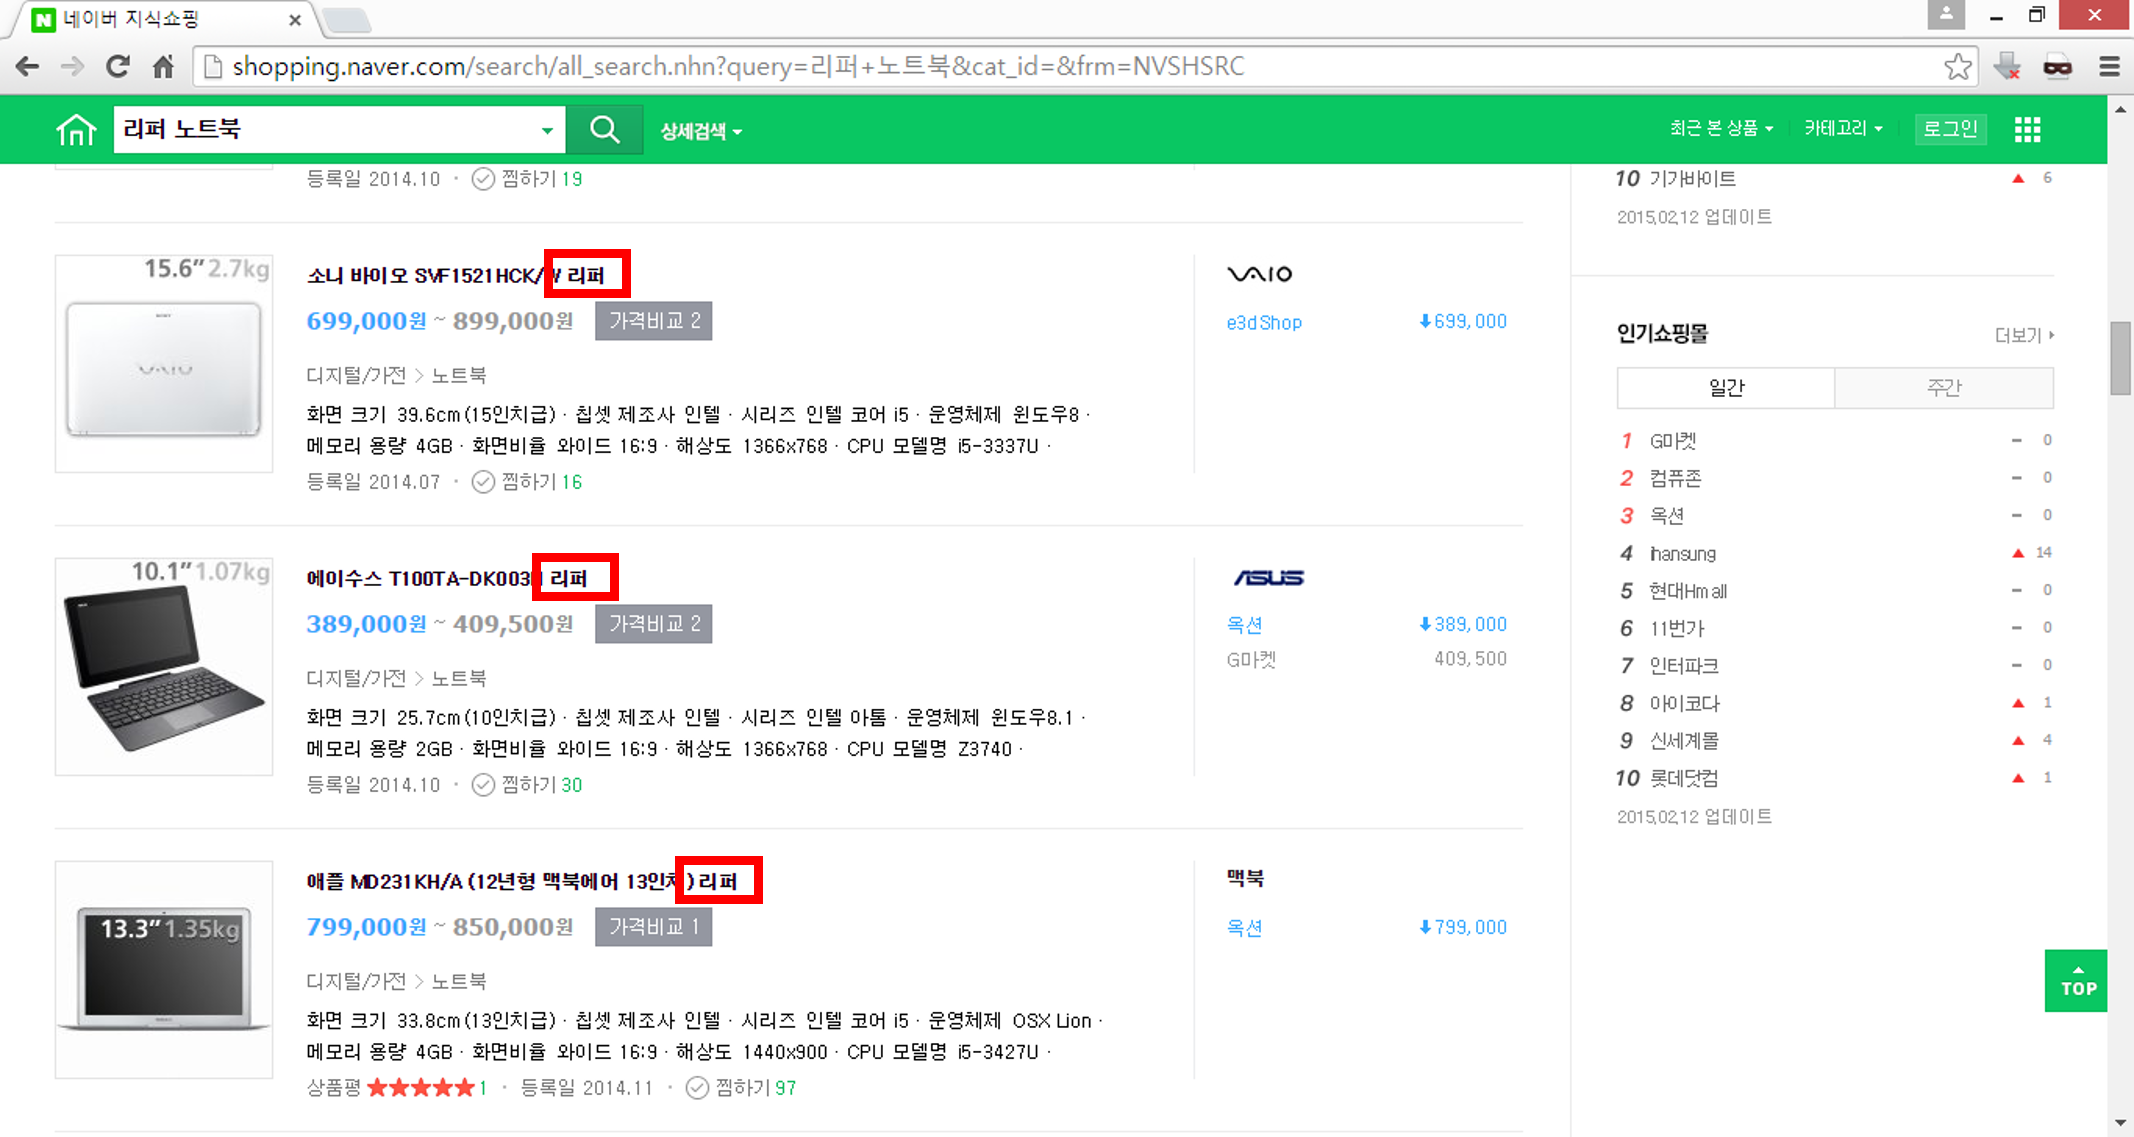Bookmark page with star icon
The width and height of the screenshot is (2134, 1137).
click(1957, 67)
